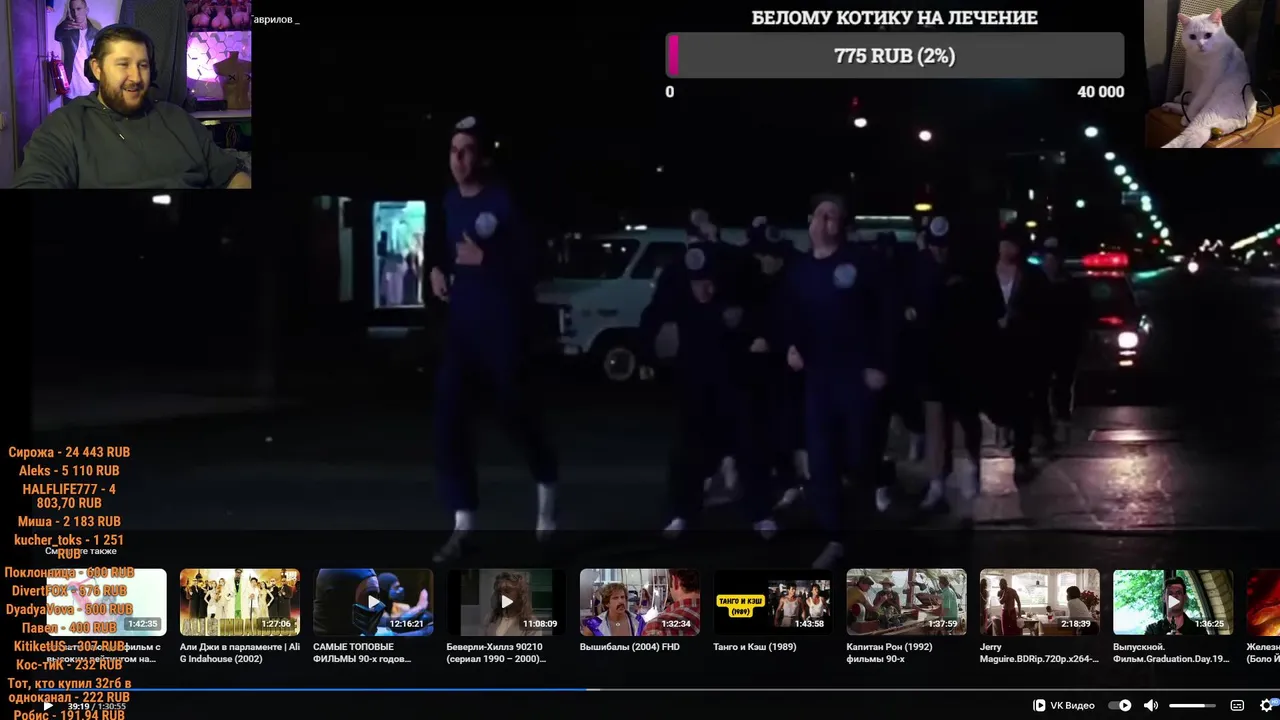The image size is (1280, 720).
Task: Open the Капитан Рон (1992) thumbnail
Action: tap(906, 602)
